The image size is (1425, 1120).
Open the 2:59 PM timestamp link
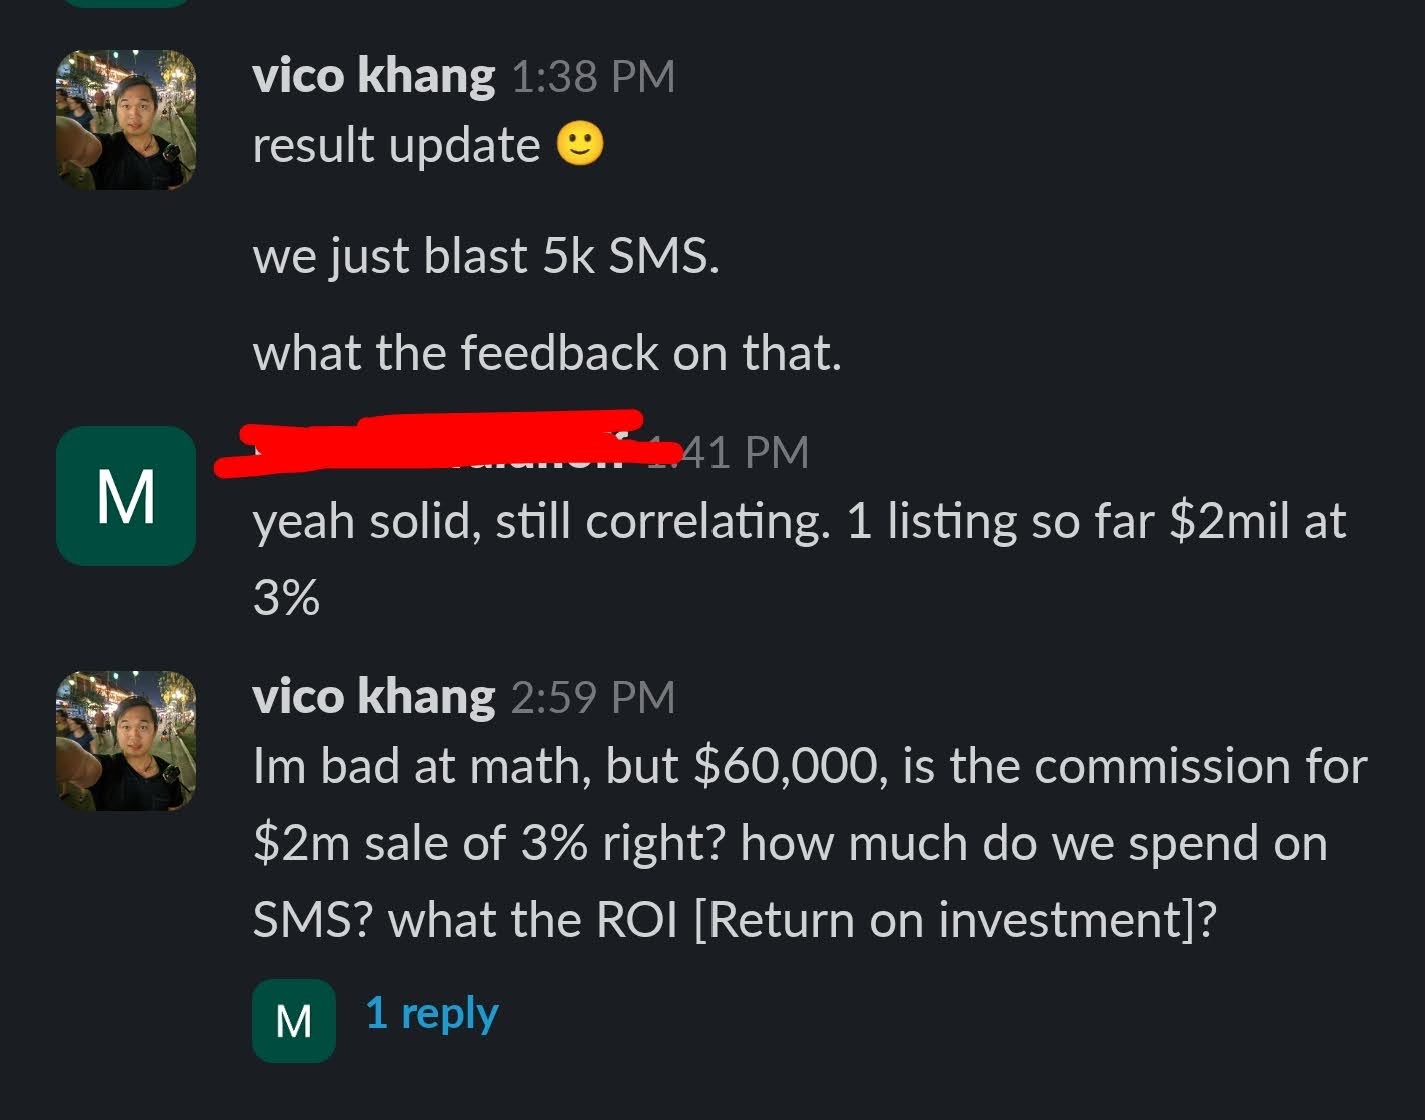click(593, 698)
